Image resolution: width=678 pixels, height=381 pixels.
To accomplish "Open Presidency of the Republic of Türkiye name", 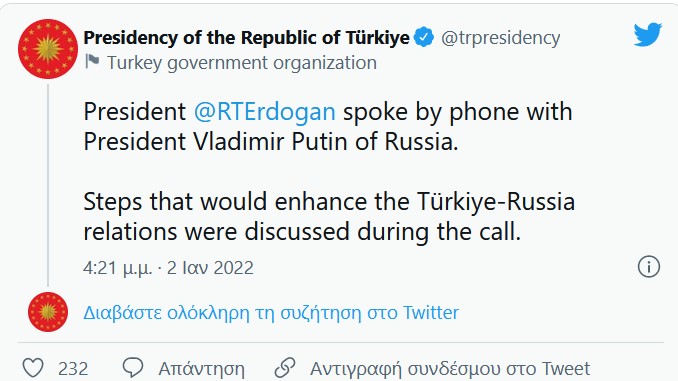I will pos(246,38).
